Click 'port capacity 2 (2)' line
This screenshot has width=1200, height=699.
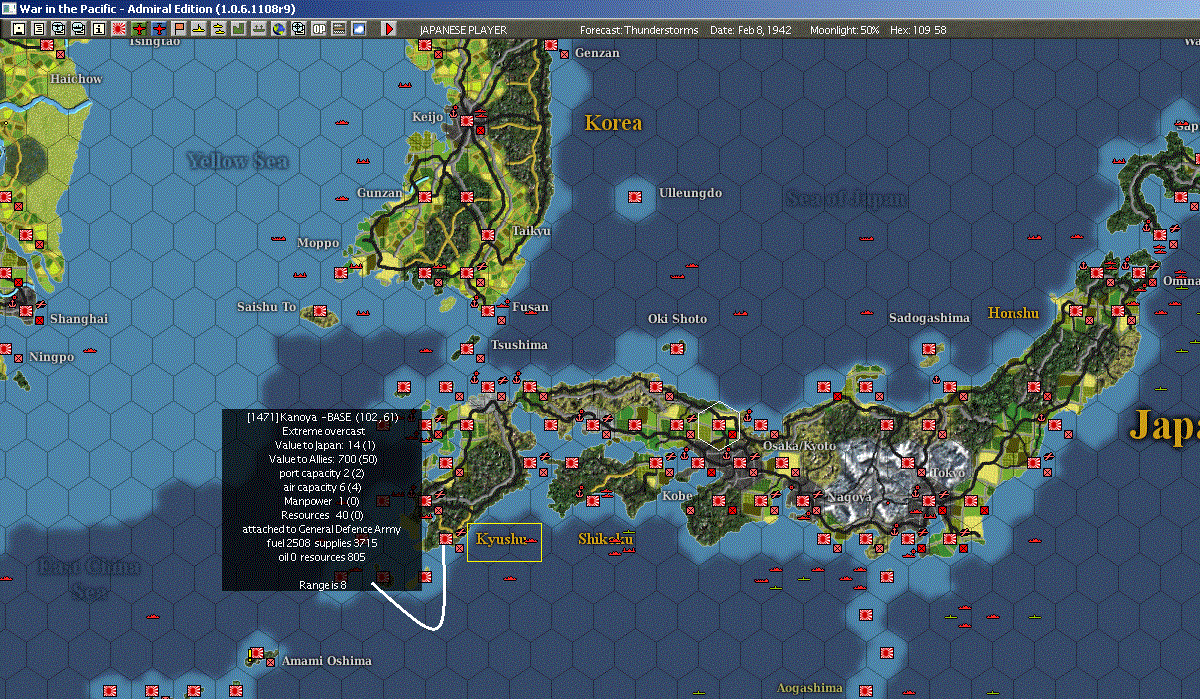tap(322, 472)
